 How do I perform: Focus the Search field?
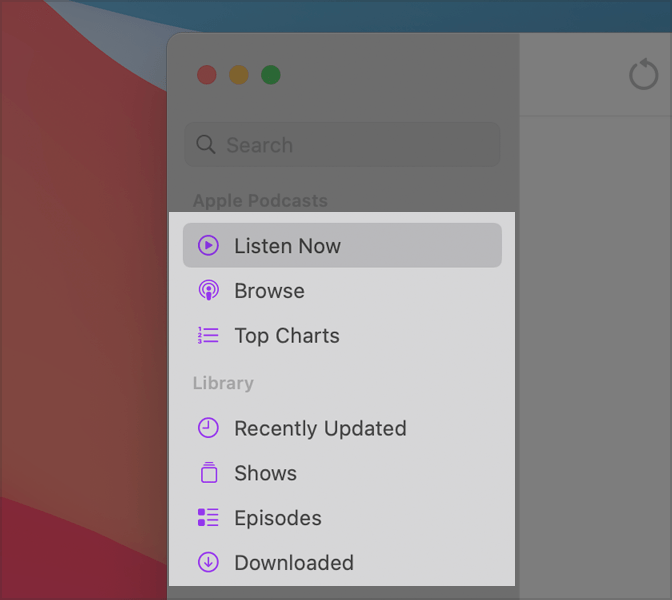[342, 144]
